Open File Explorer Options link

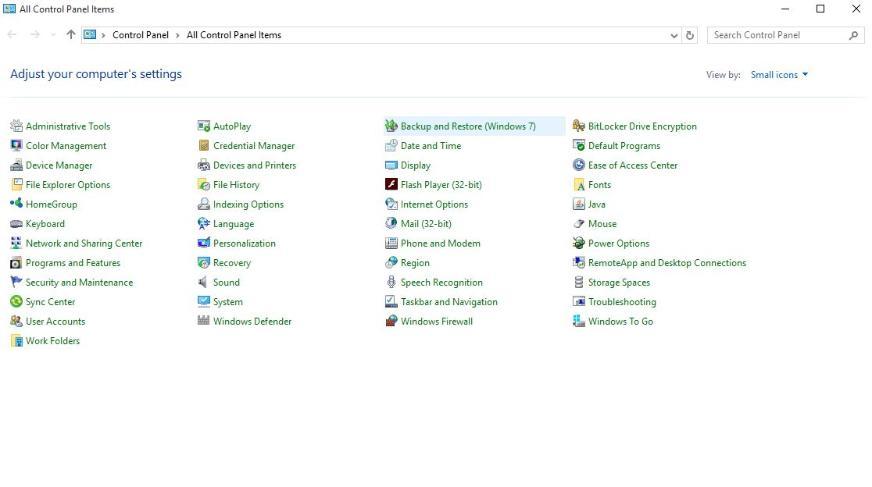point(68,185)
